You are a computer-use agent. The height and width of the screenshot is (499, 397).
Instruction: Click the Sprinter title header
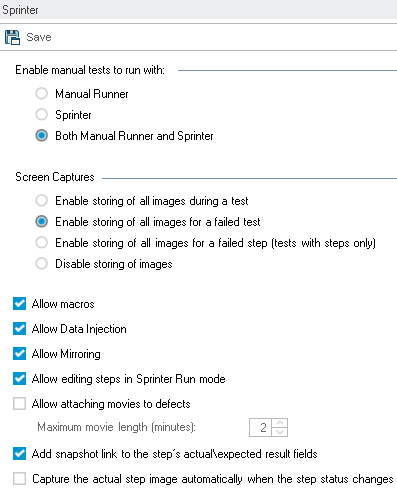coord(20,10)
